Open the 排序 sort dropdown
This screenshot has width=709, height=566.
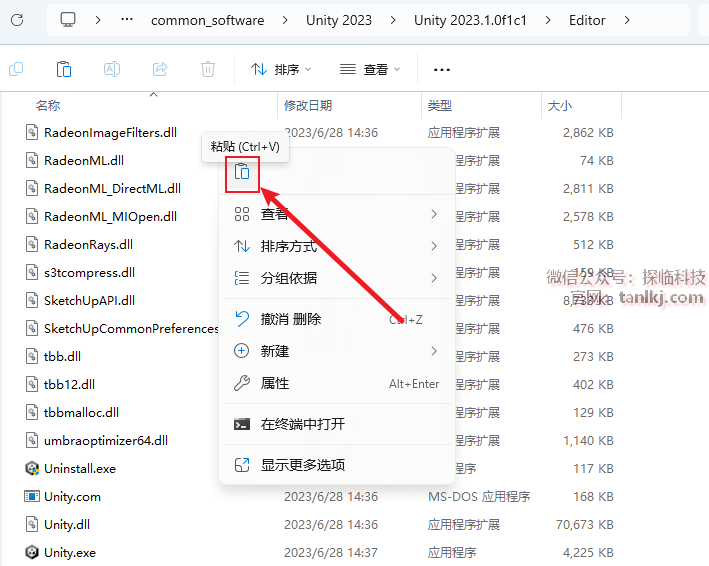coord(281,70)
